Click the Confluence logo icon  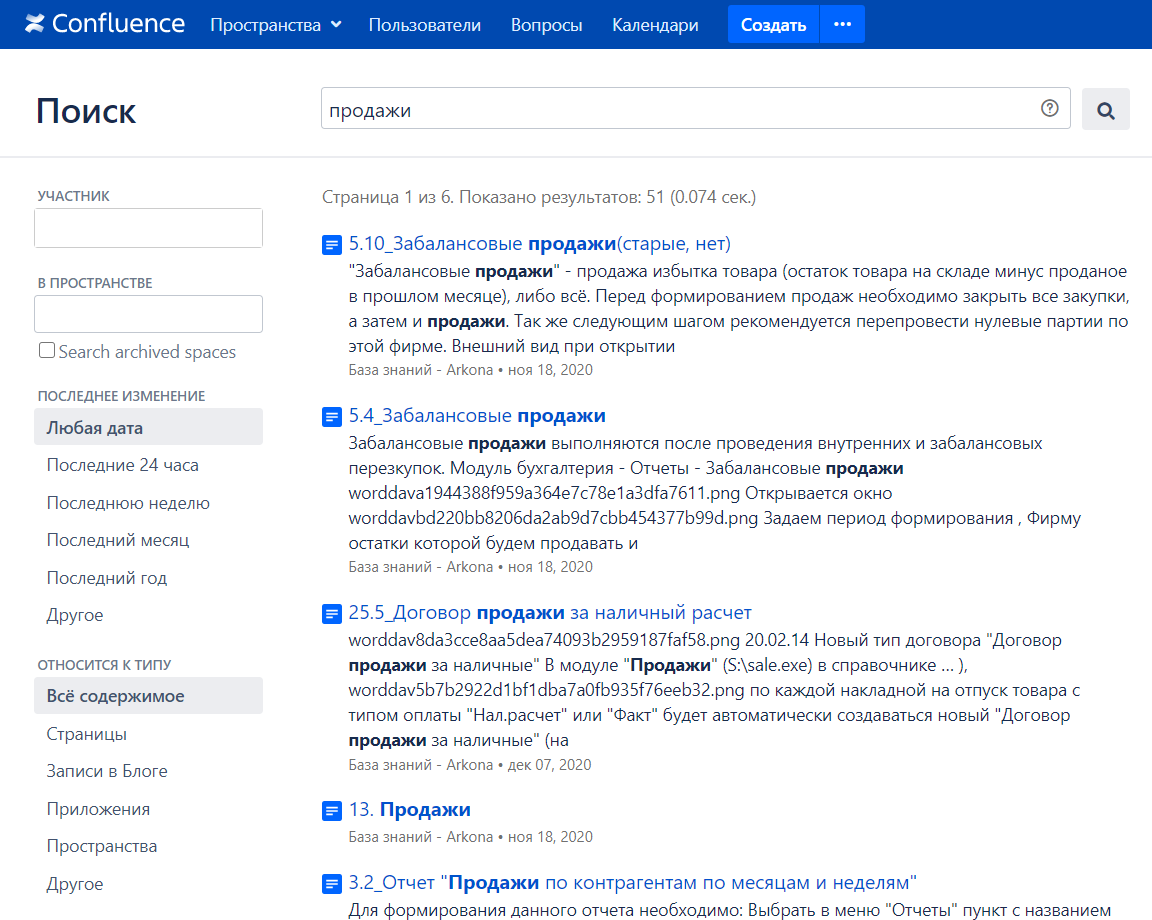34,24
